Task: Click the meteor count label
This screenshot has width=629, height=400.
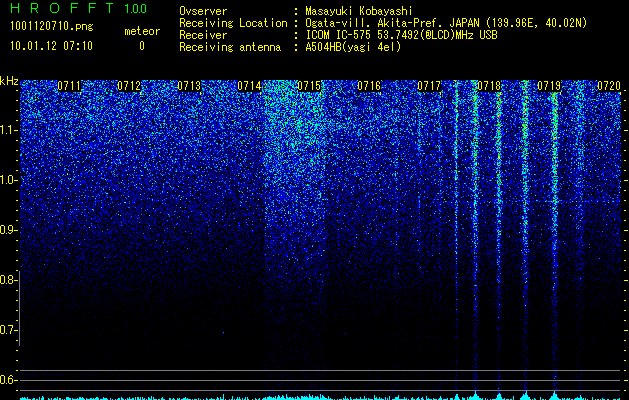Action: [x=142, y=31]
